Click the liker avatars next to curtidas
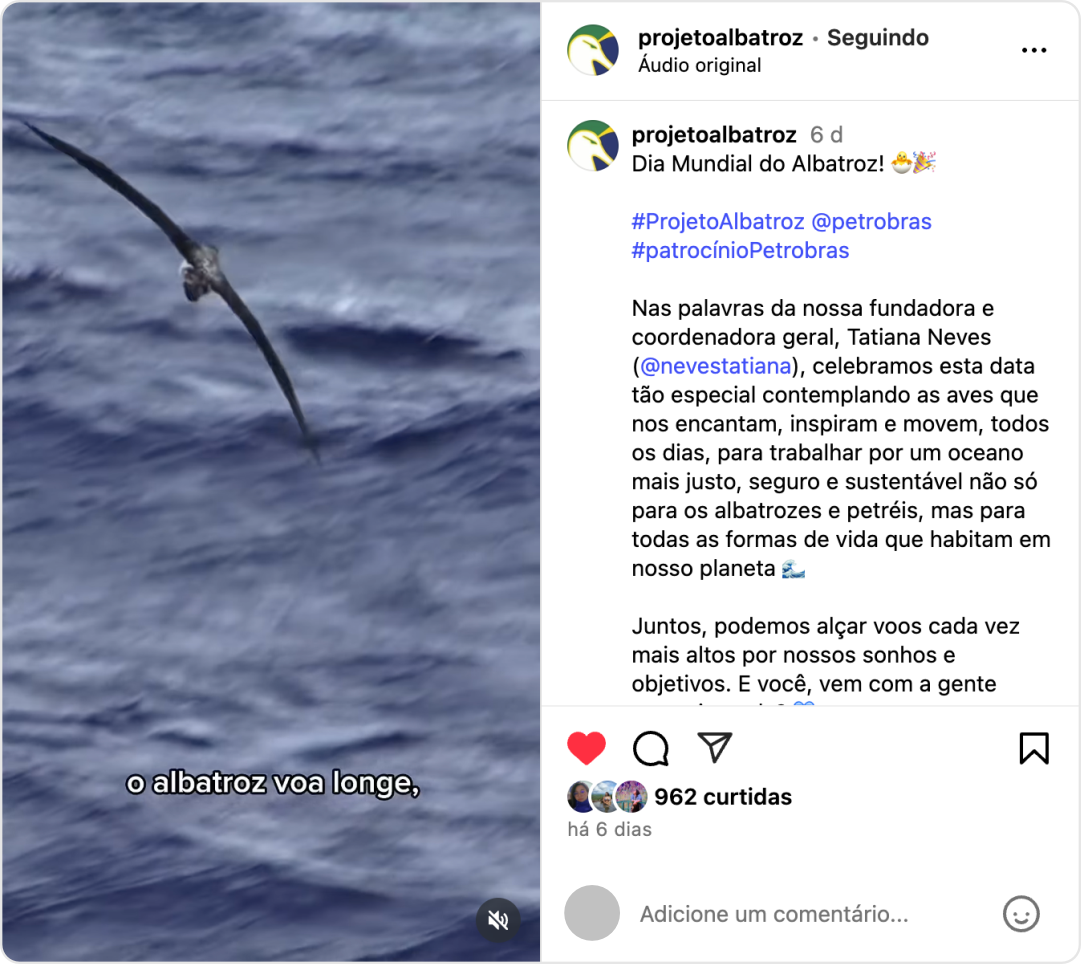 pyautogui.click(x=607, y=796)
